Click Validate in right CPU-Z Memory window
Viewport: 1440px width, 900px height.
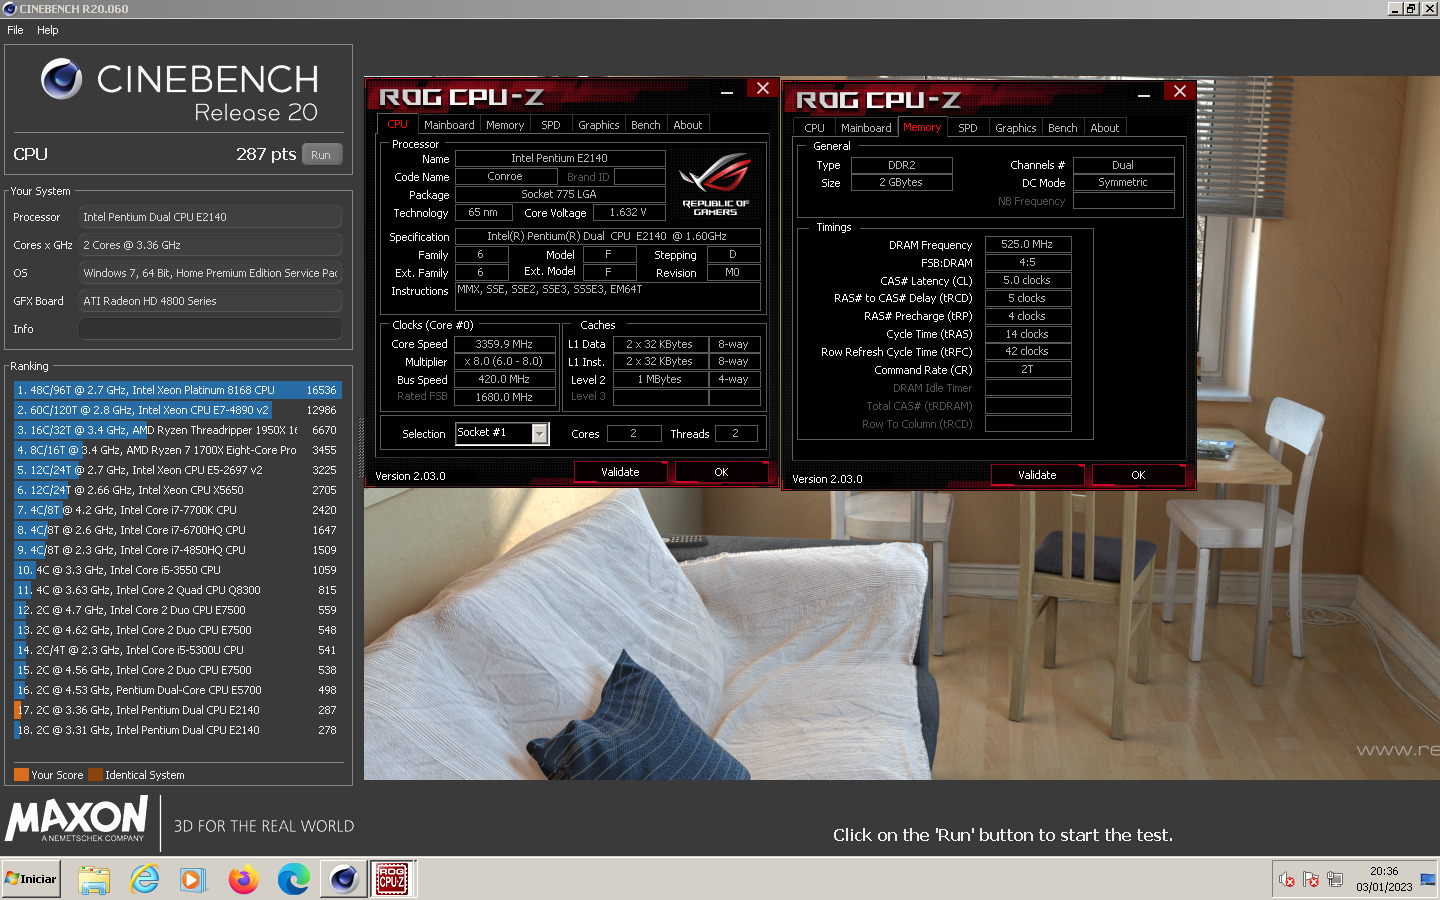(1037, 475)
